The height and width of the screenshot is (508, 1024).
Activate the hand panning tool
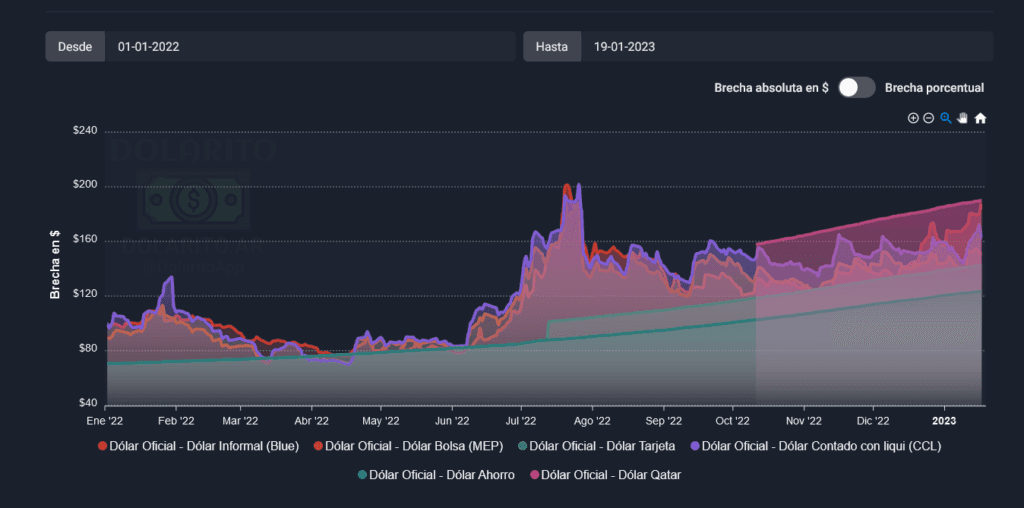coord(963,118)
